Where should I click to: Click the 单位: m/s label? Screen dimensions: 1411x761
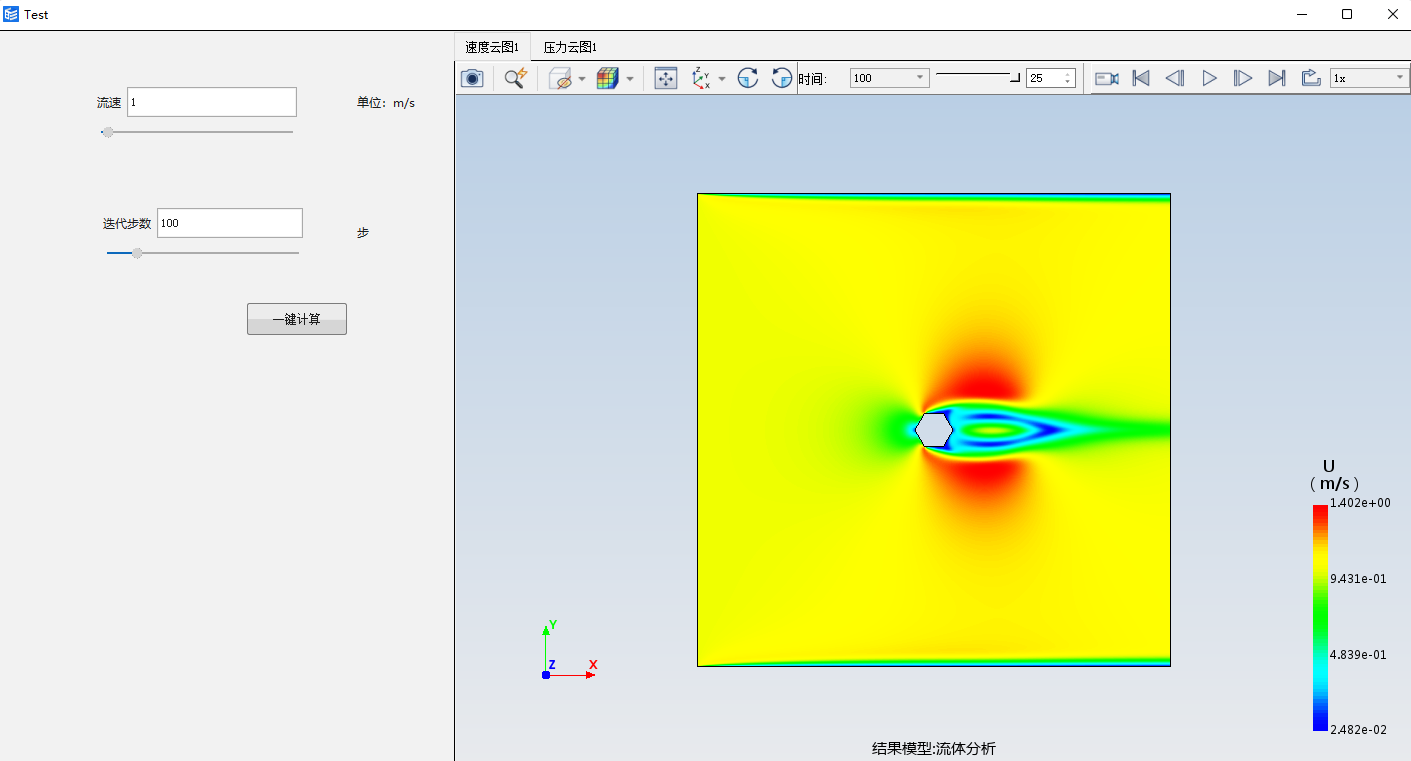coord(386,102)
